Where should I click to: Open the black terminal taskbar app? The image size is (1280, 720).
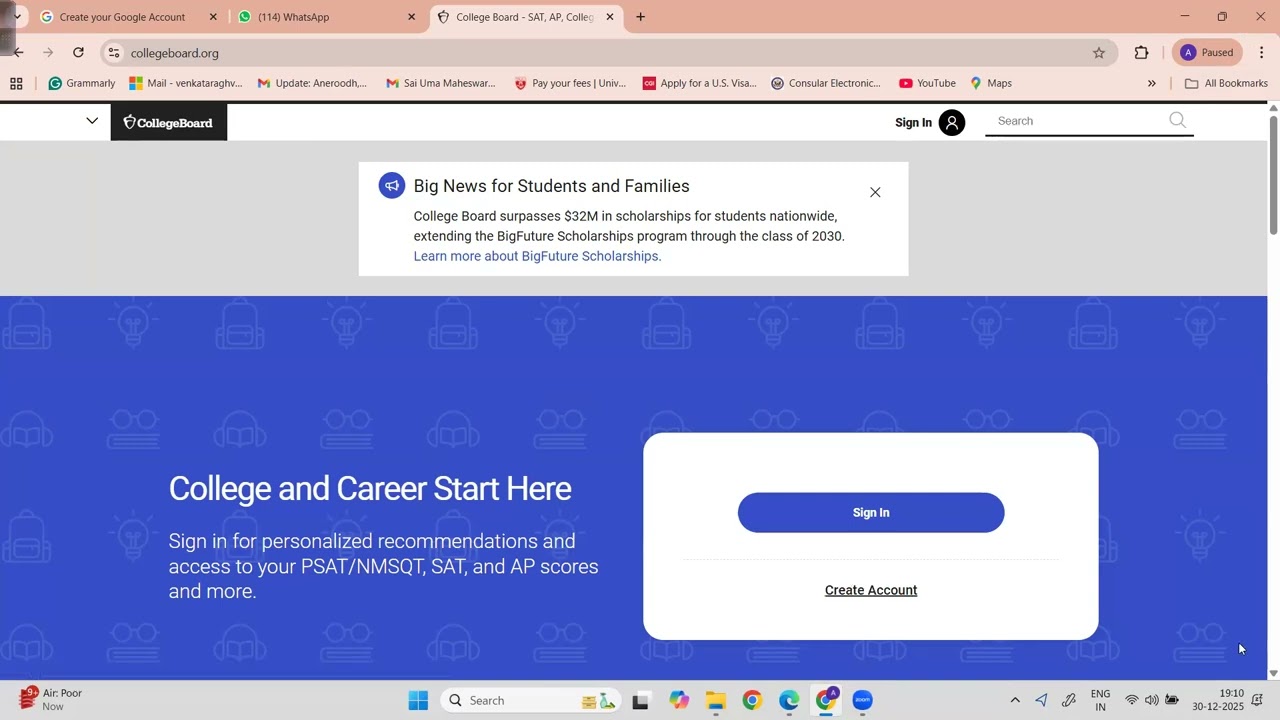pyautogui.click(x=641, y=701)
